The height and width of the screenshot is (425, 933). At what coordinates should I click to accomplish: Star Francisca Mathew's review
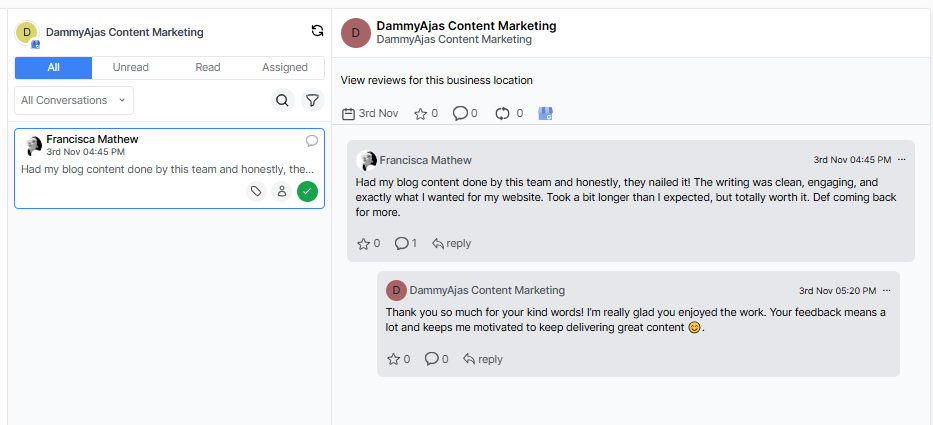point(363,243)
